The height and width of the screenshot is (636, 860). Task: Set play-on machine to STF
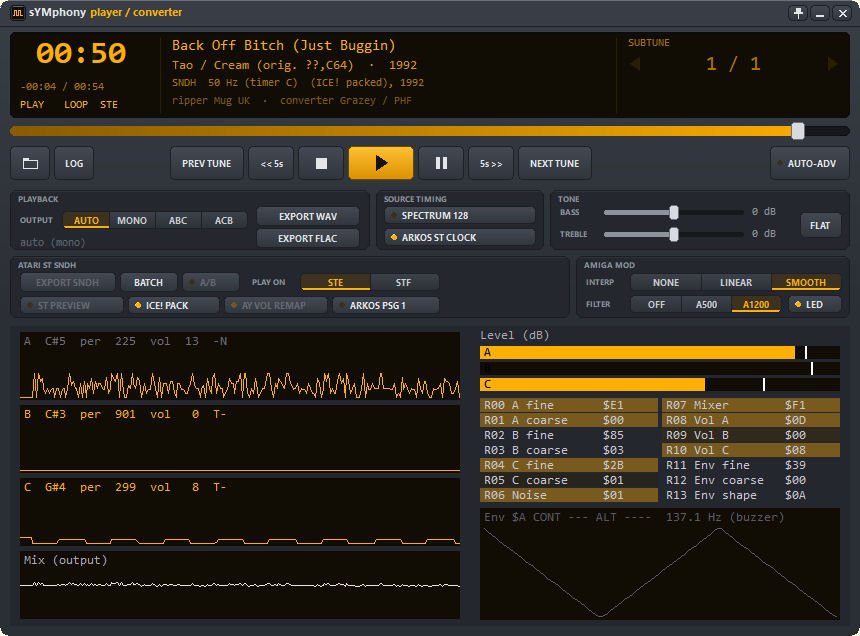click(404, 282)
